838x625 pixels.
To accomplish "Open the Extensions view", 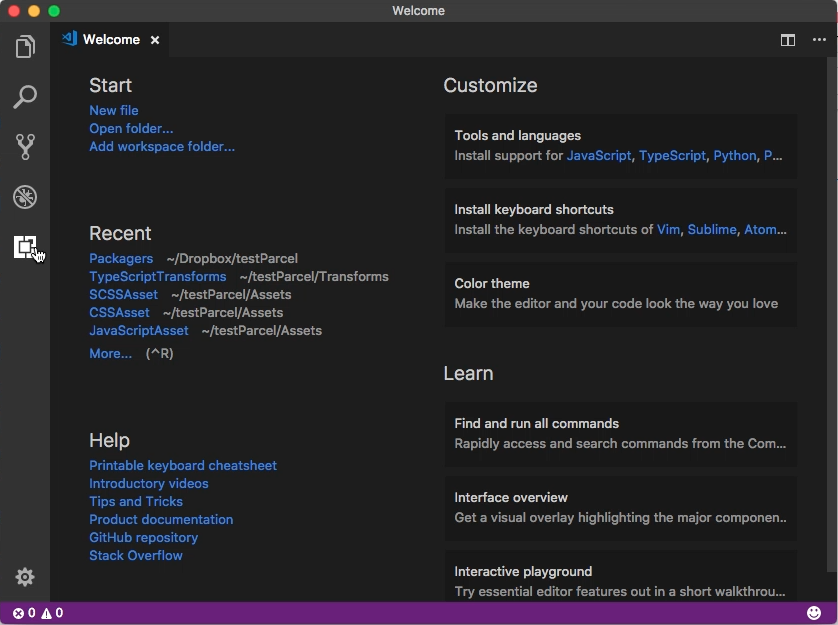I will (x=25, y=247).
